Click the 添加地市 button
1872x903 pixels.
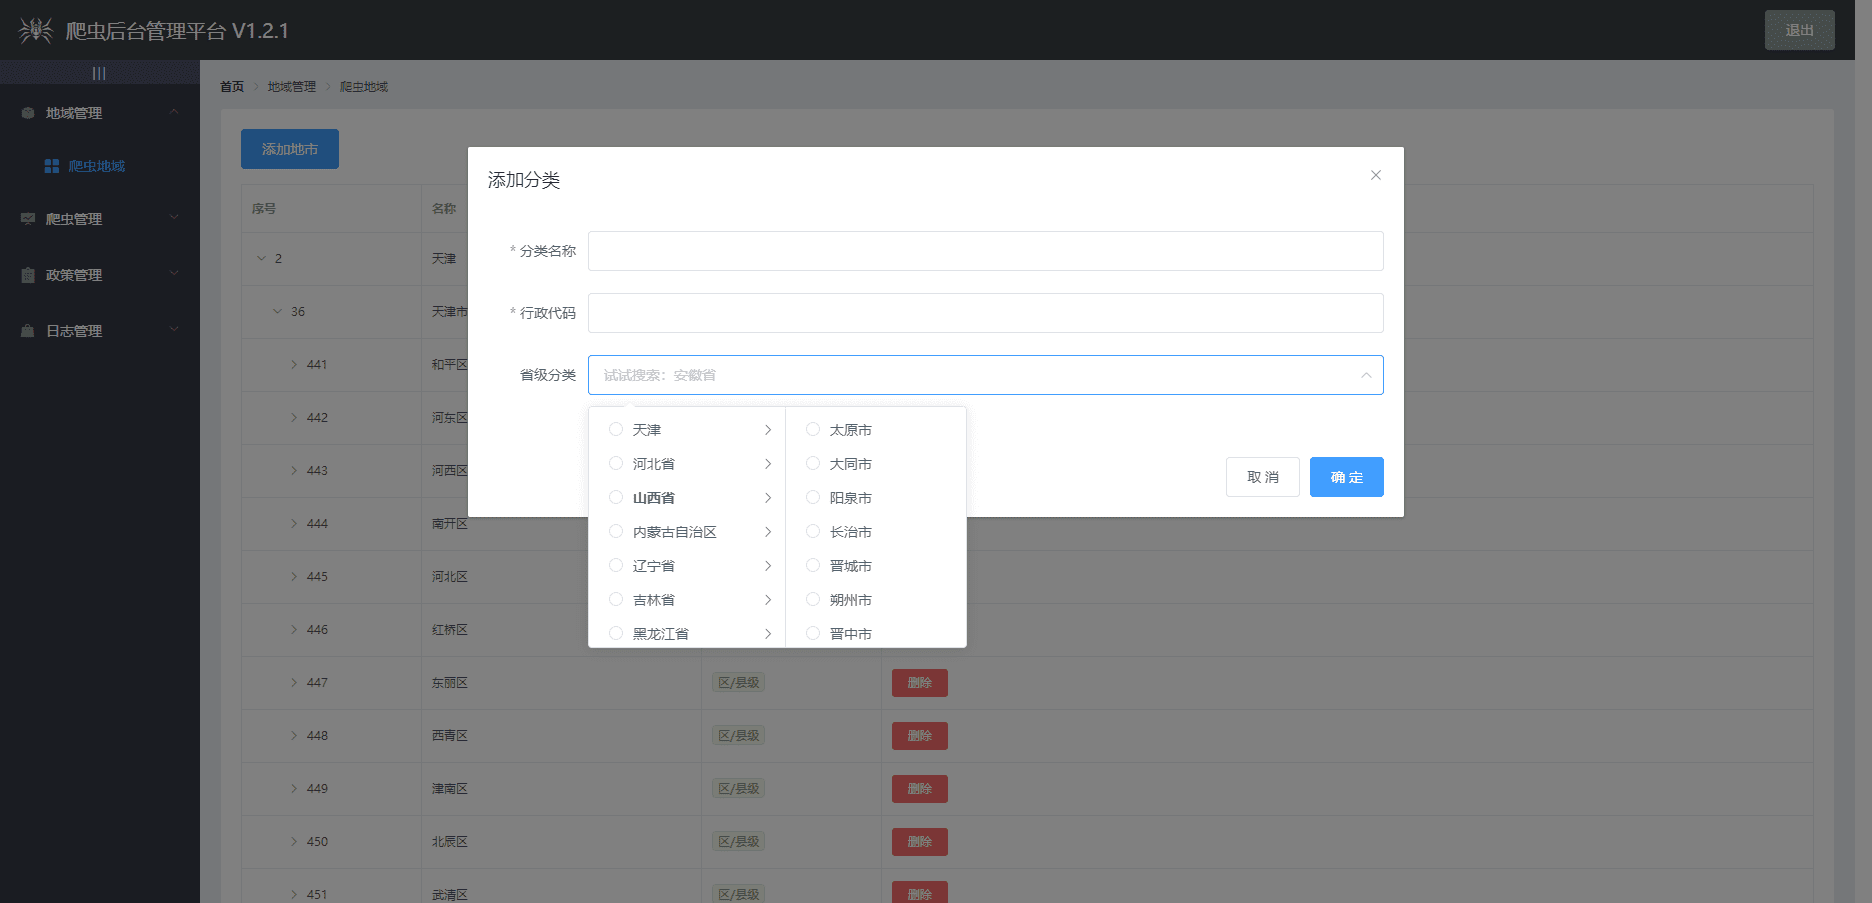click(289, 148)
